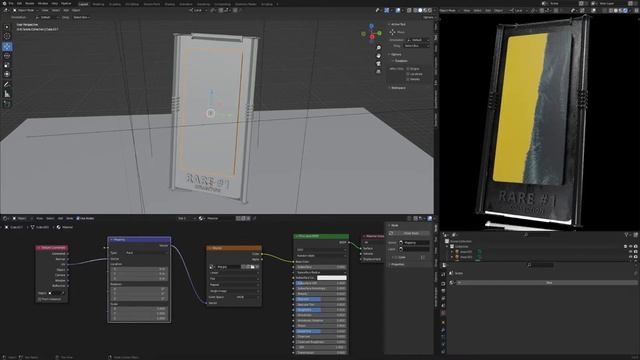Adjust Roughness slider on Principled BSDF node

(321, 310)
